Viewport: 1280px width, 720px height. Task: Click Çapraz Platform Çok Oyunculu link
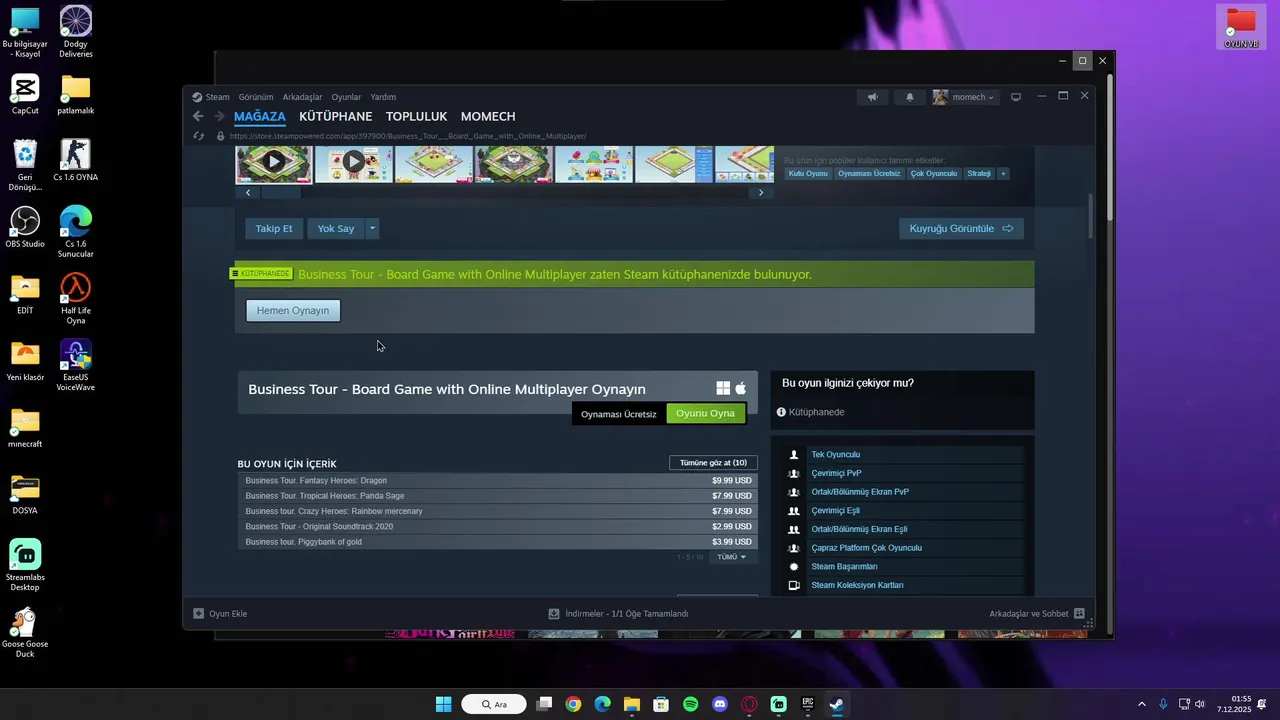pos(866,548)
